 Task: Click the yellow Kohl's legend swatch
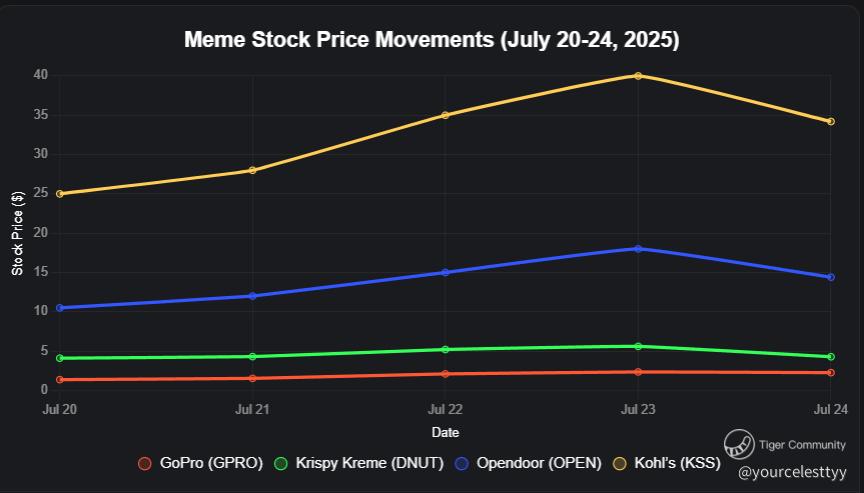(x=619, y=463)
